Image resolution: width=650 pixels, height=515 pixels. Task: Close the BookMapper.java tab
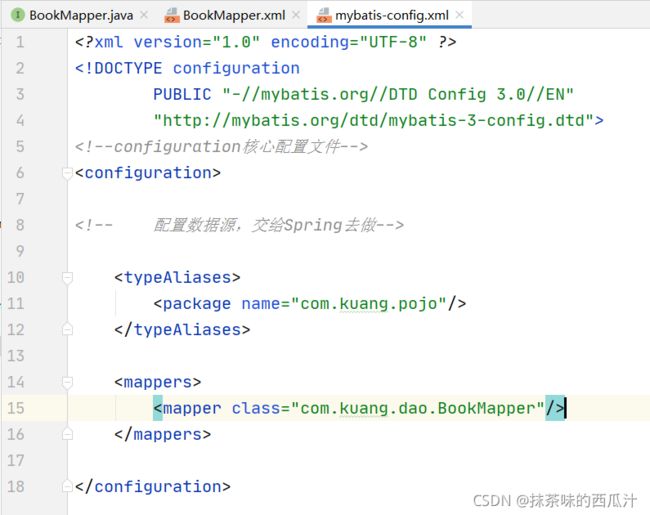[x=144, y=15]
